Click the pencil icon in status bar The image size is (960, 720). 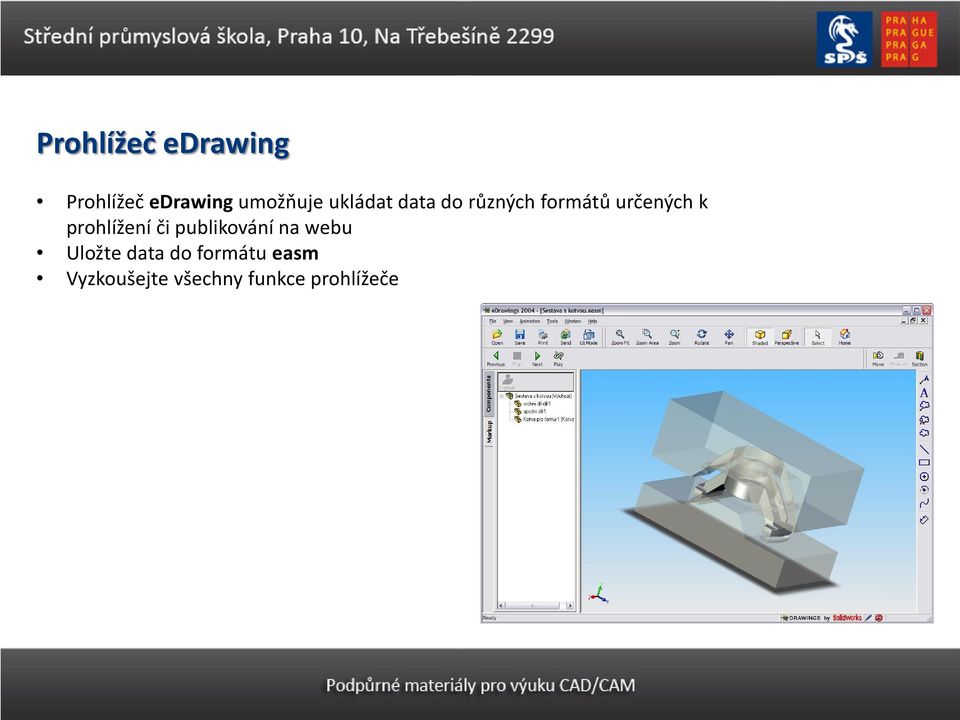click(x=868, y=618)
